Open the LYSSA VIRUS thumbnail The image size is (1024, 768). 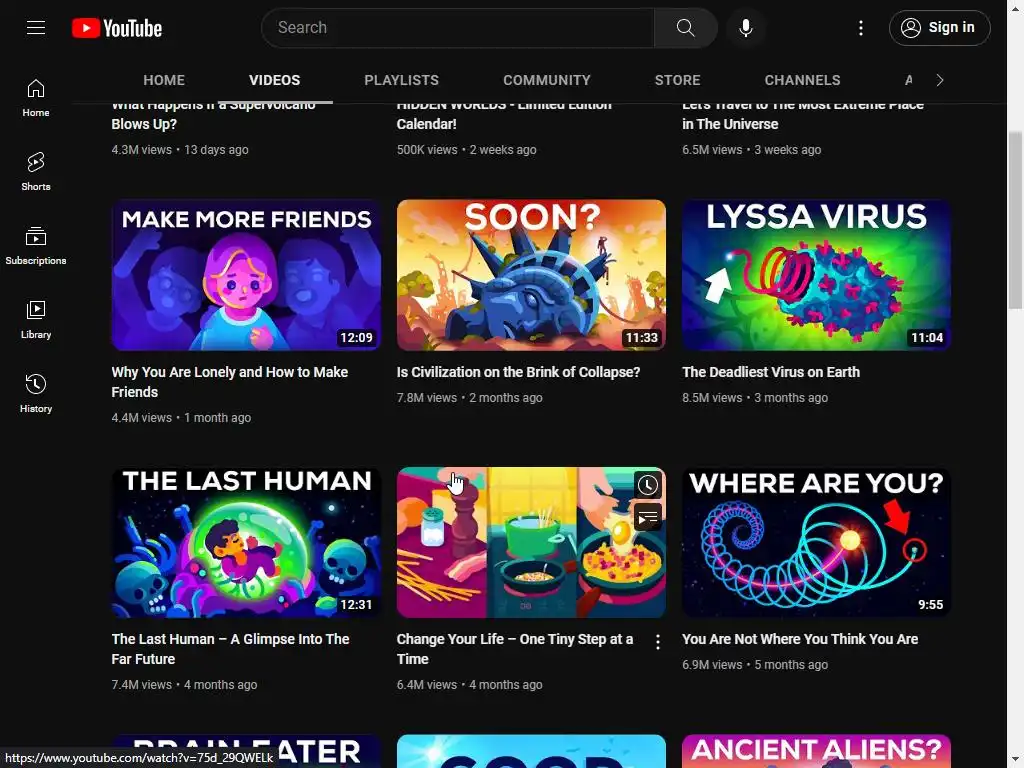(x=816, y=275)
